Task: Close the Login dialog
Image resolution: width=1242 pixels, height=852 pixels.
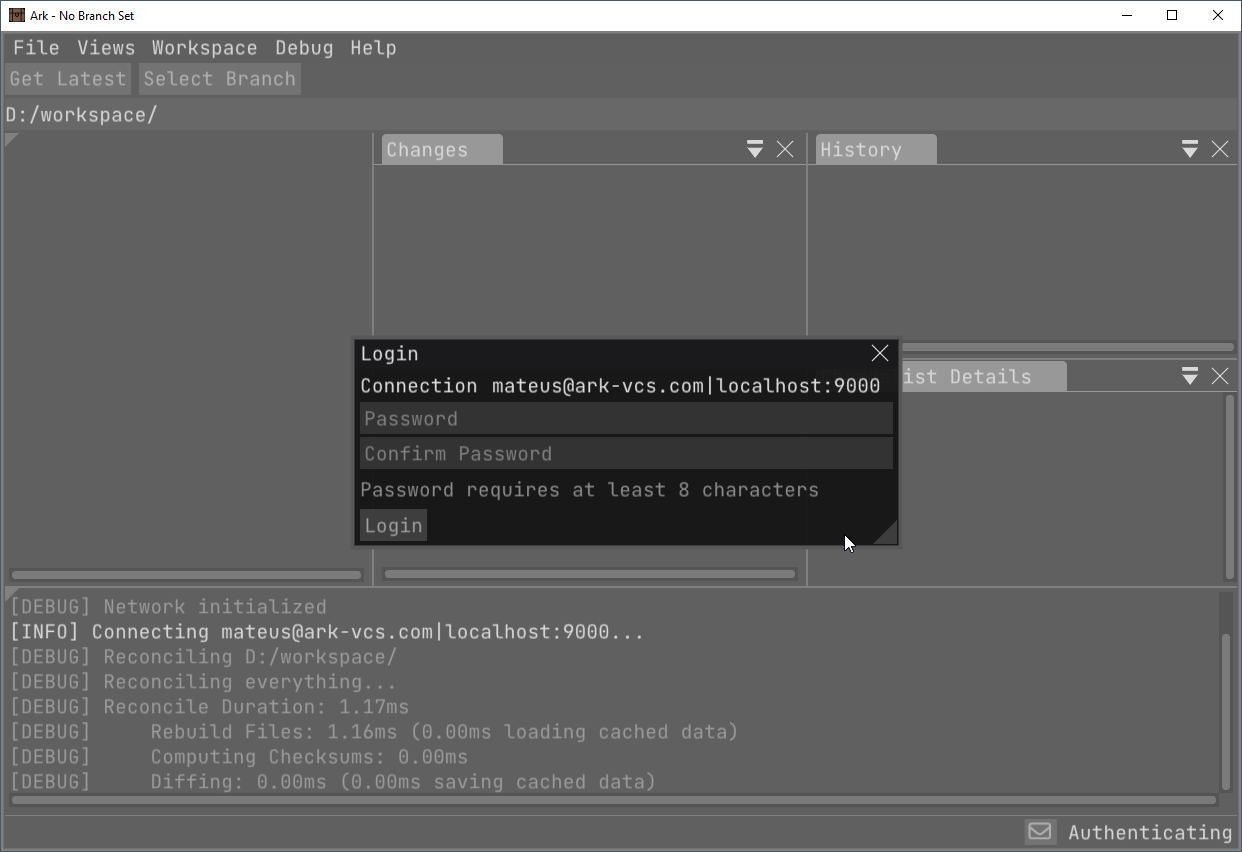Action: [x=880, y=354]
